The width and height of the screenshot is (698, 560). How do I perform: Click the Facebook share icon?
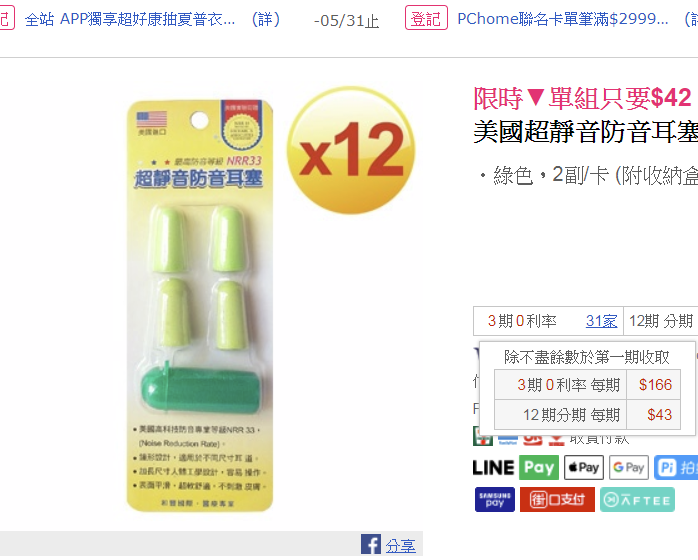[371, 544]
